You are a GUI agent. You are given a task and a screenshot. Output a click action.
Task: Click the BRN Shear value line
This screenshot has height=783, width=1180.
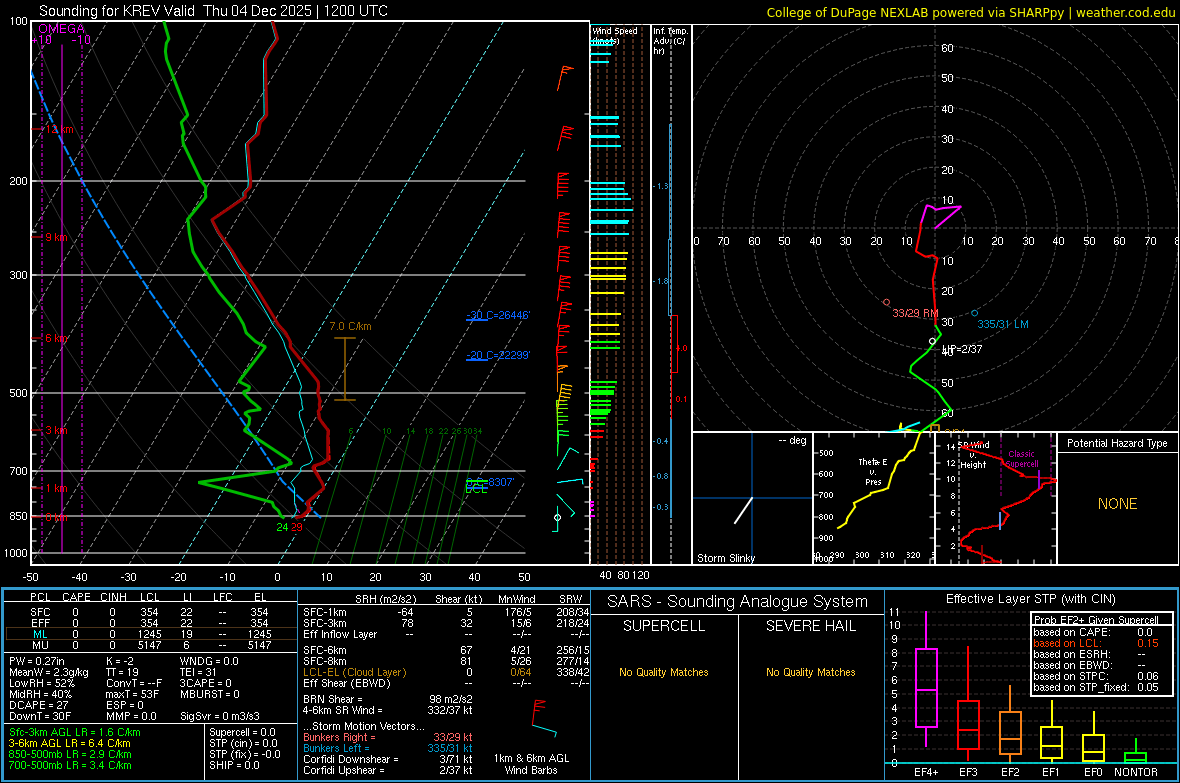coord(388,699)
